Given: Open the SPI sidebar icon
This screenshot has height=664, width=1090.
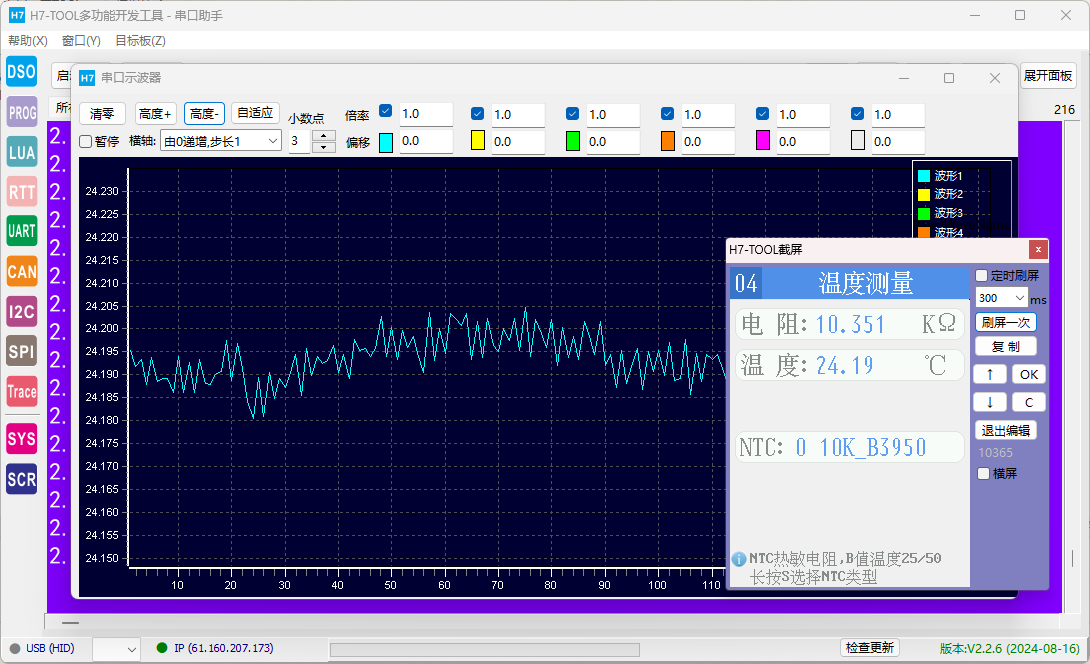Looking at the screenshot, I should pos(22,351).
